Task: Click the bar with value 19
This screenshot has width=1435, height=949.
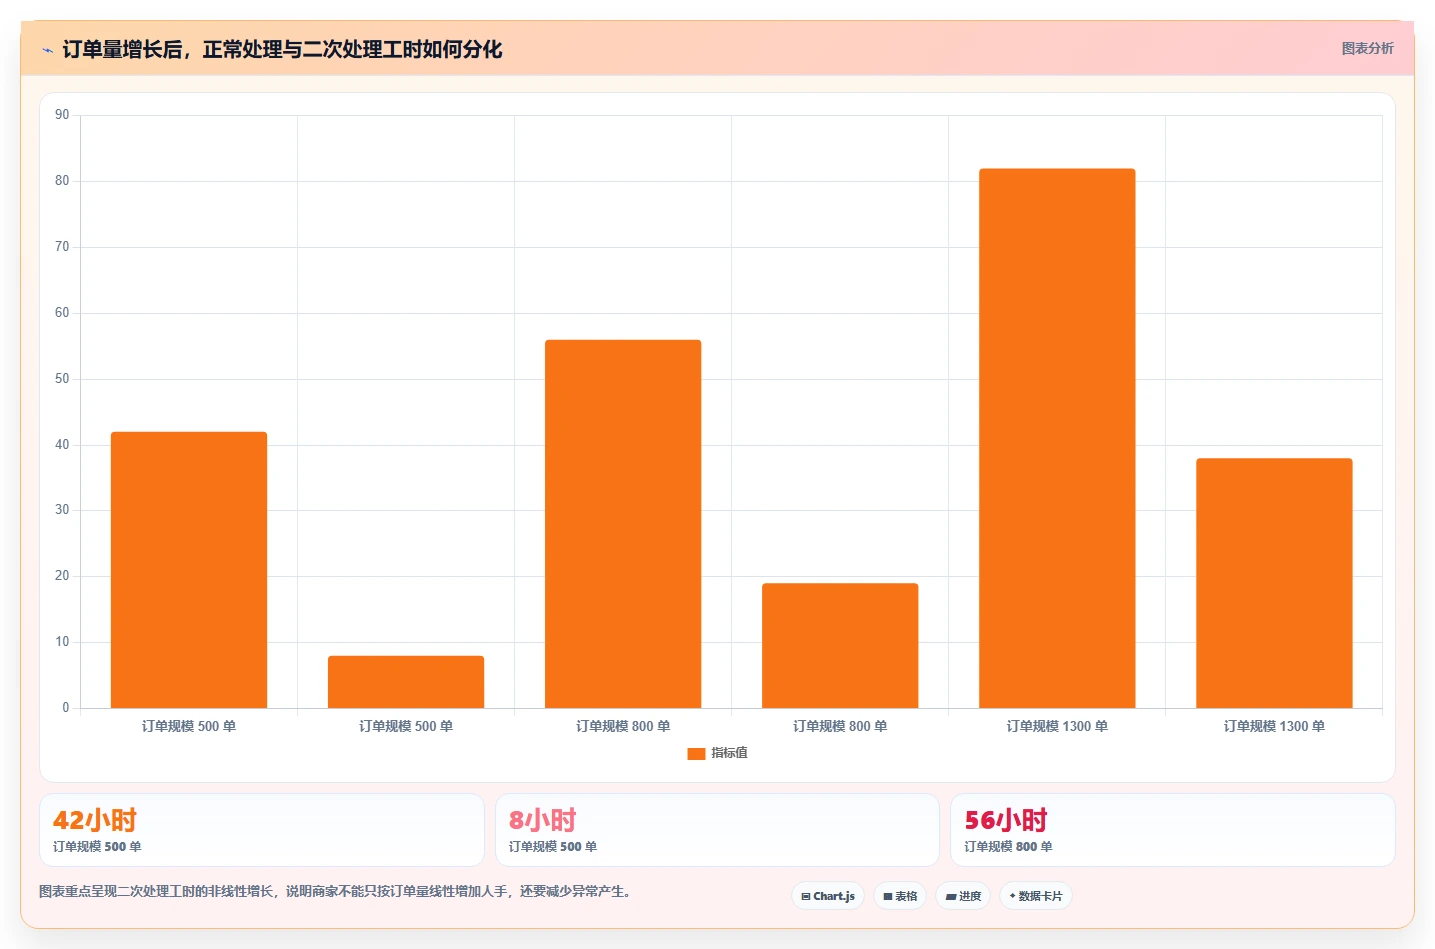Action: pyautogui.click(x=840, y=646)
